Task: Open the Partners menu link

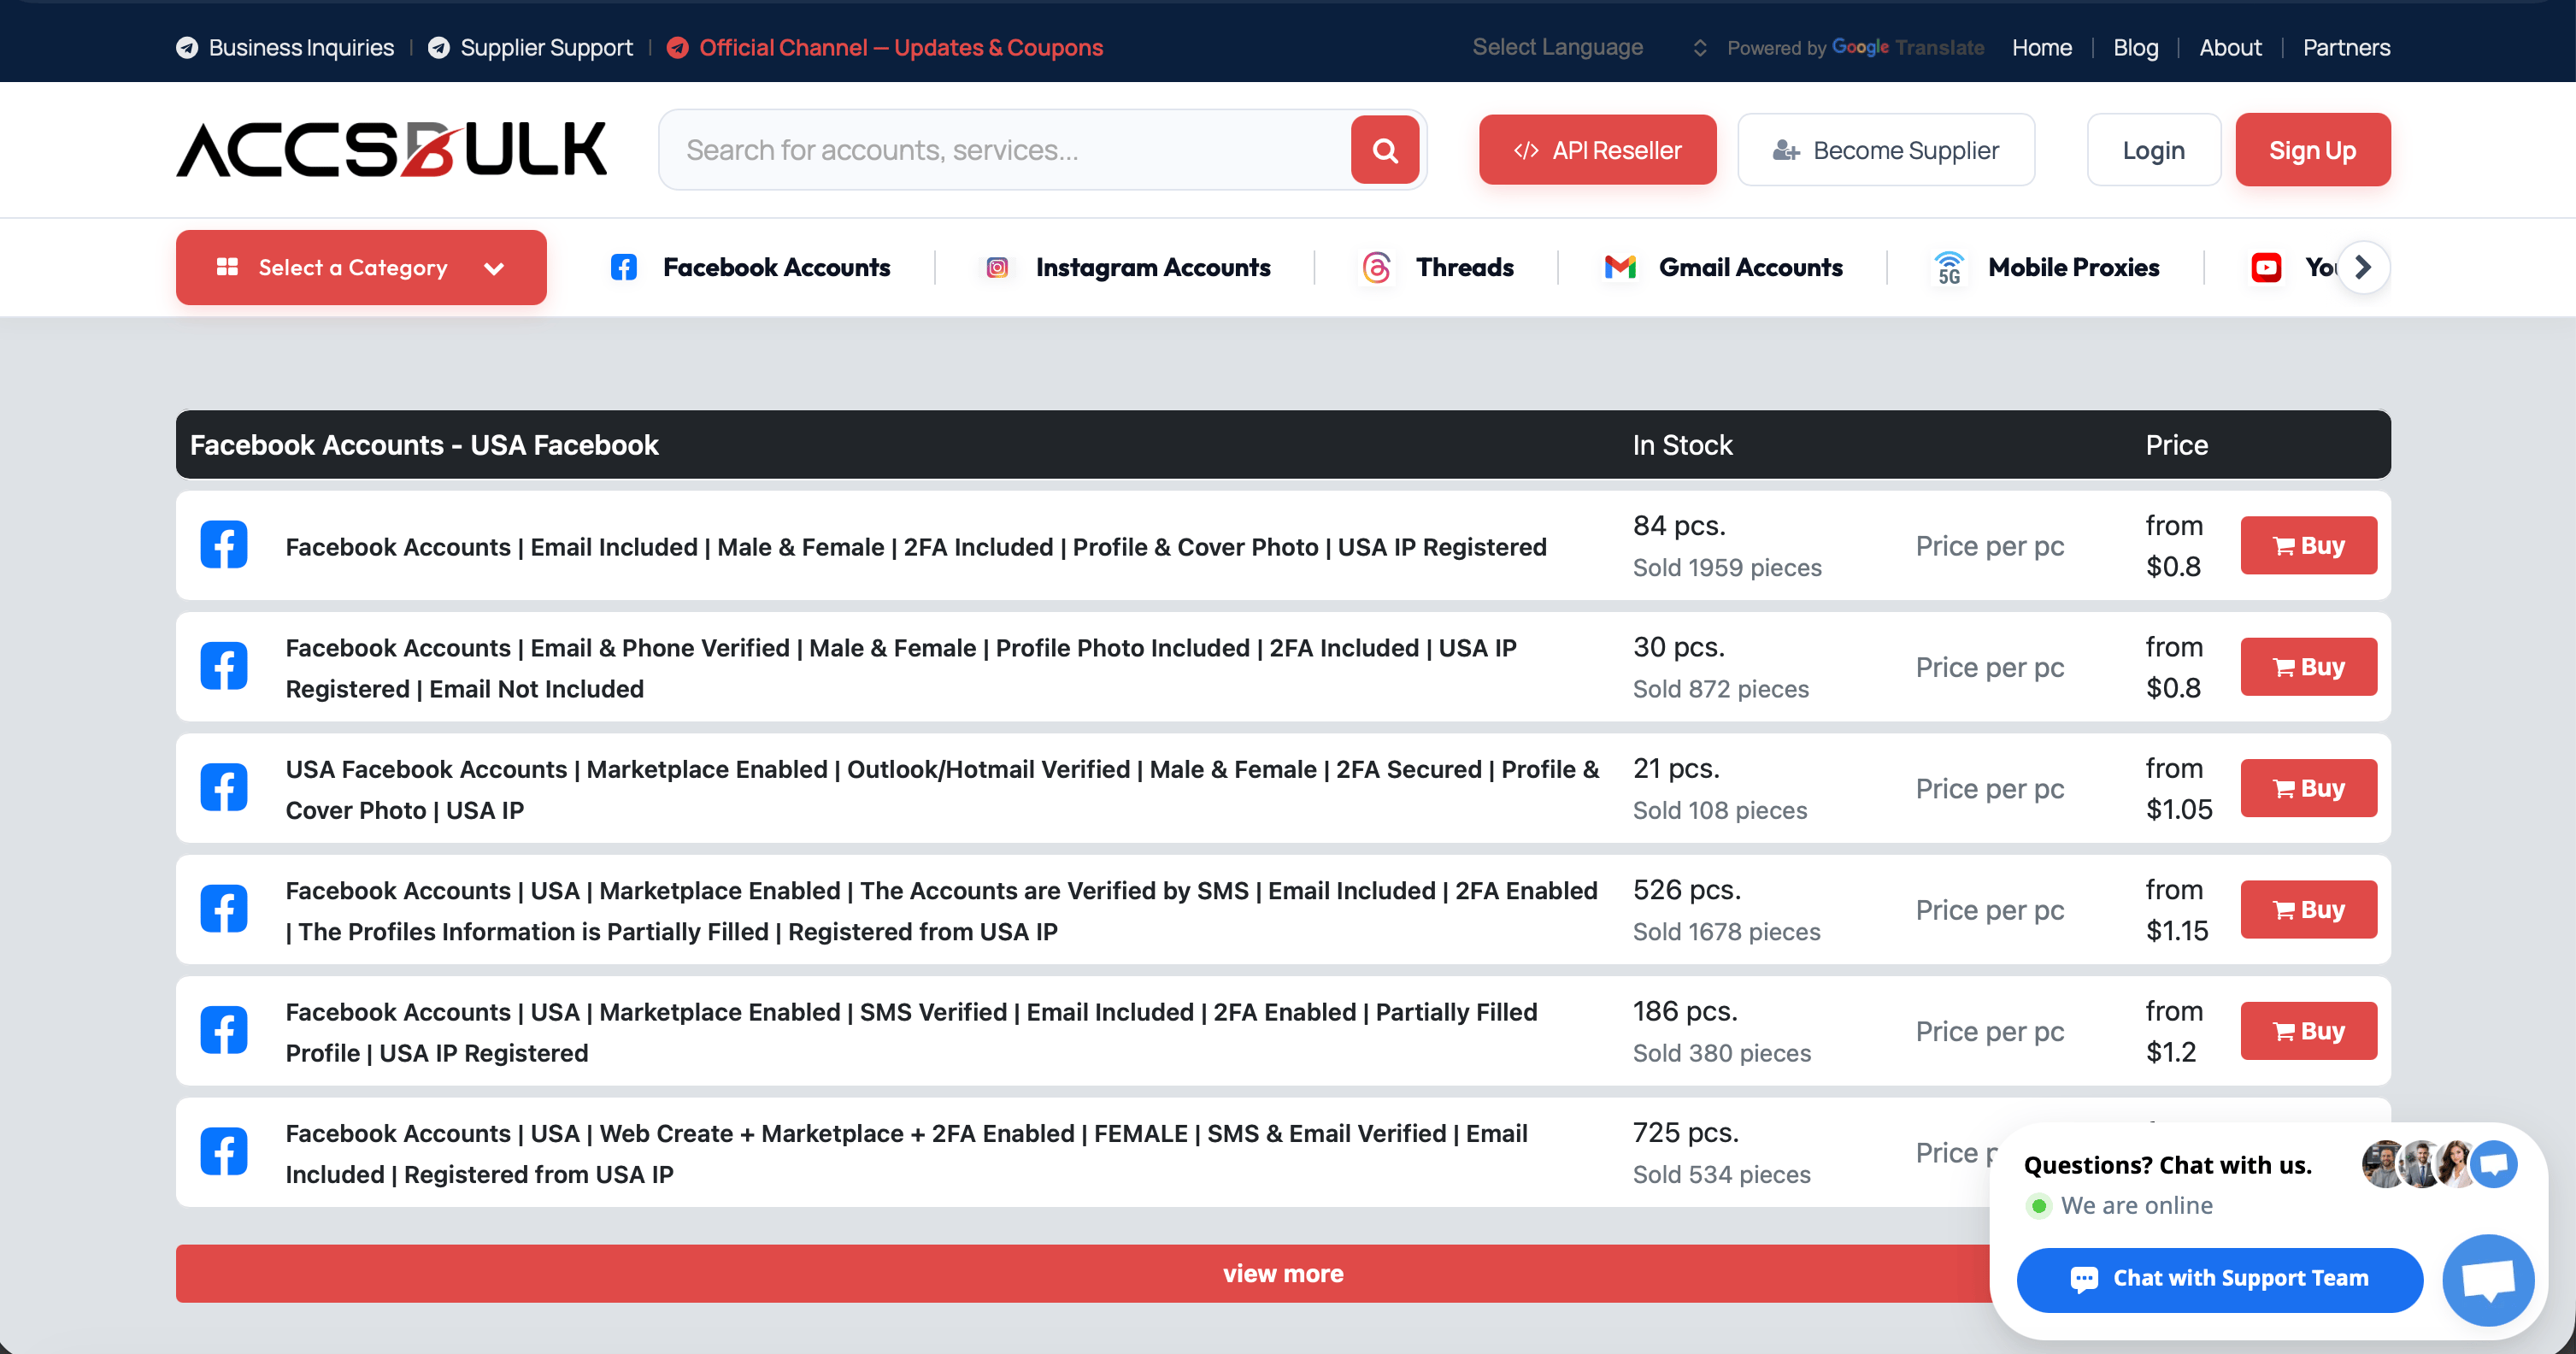Action: 2346,48
